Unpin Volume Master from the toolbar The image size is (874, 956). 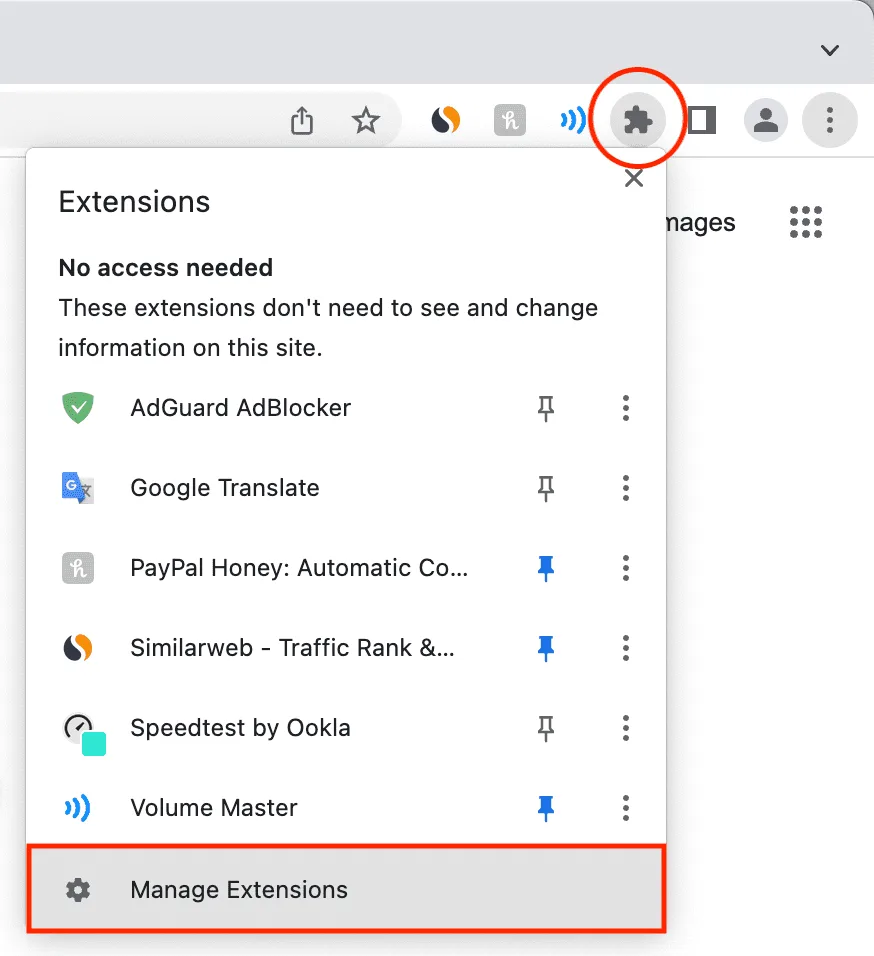click(545, 808)
